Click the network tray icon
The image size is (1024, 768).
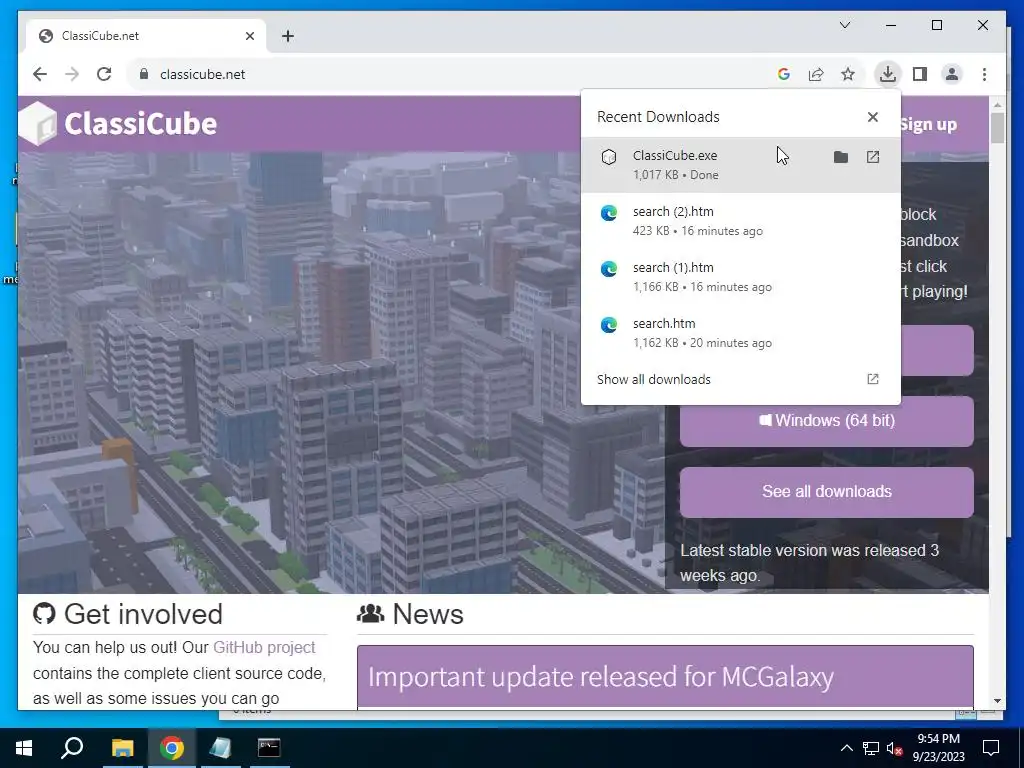click(x=870, y=748)
